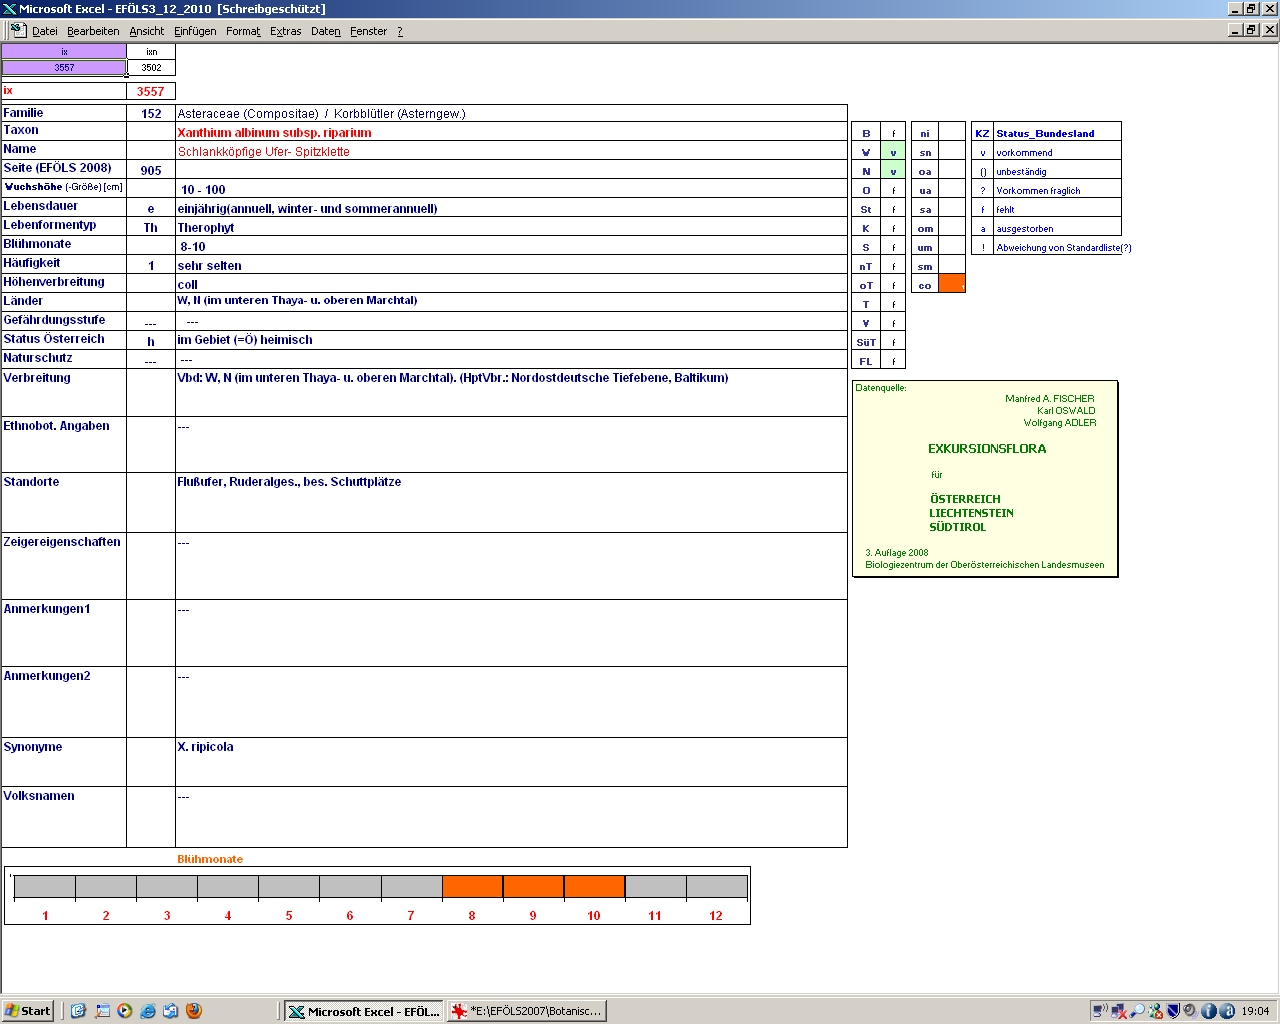Click the legend entry 'ausgestorben'

coord(1024,228)
